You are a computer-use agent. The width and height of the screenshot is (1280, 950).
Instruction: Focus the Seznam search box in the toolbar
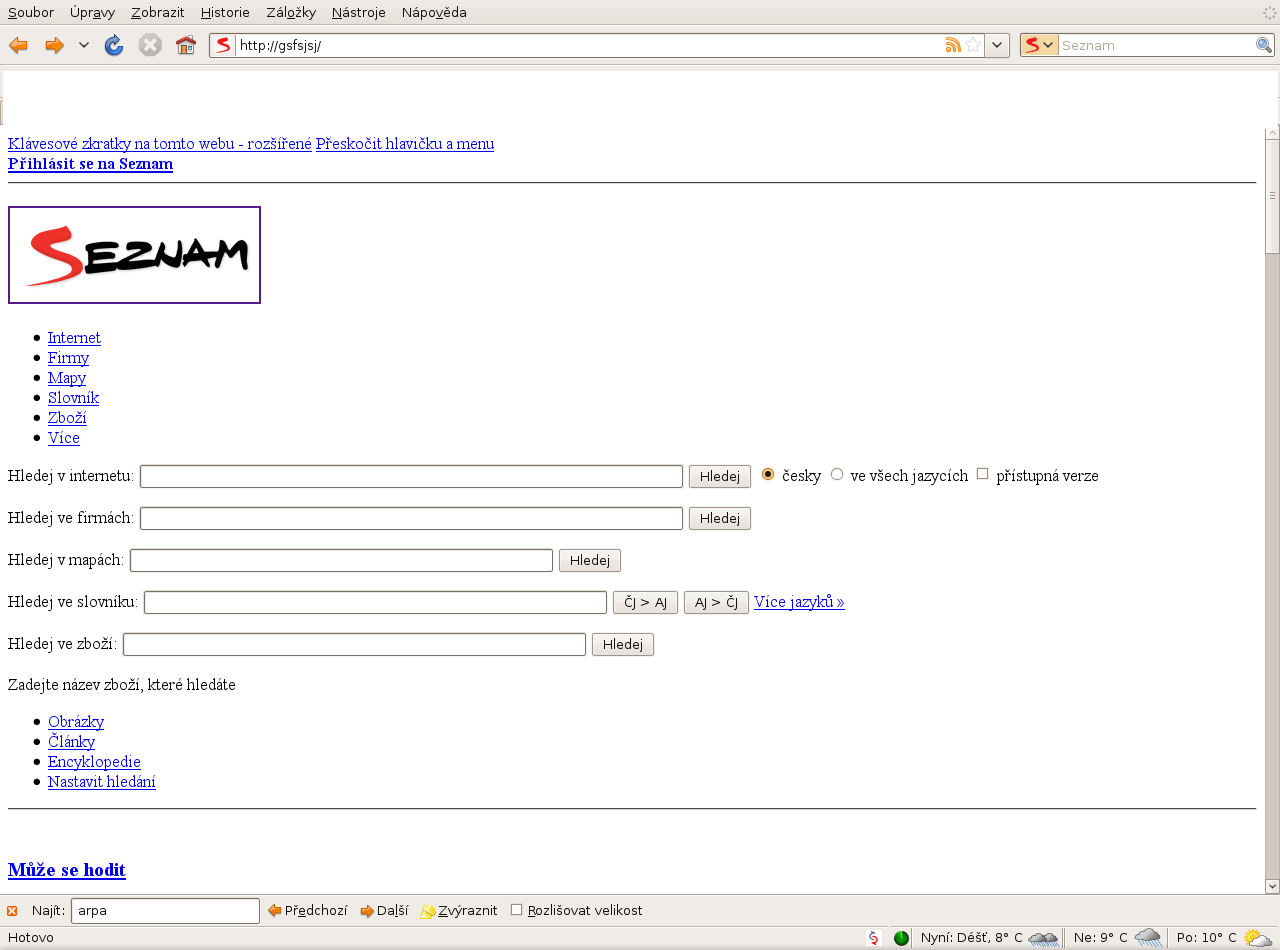[1157, 45]
